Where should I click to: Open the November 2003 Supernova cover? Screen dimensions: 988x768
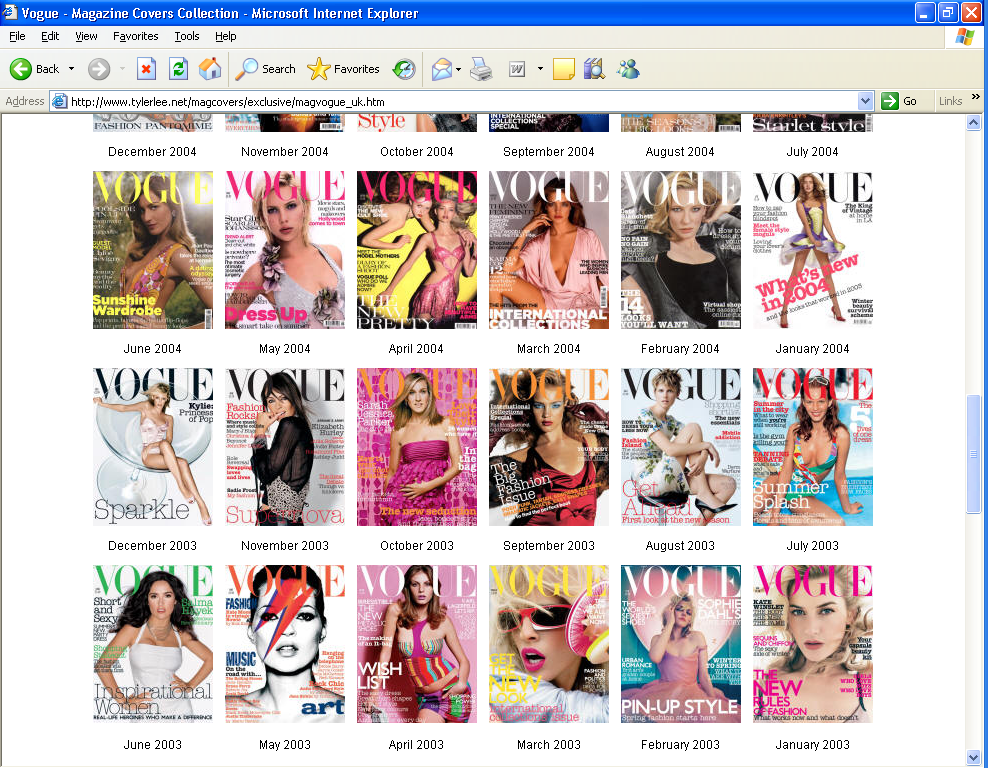coord(285,447)
